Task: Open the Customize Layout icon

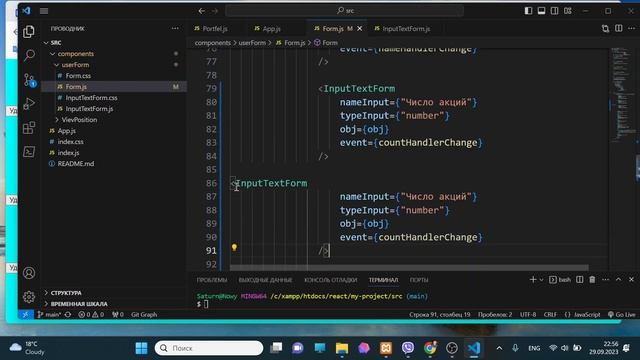Action: (568, 11)
